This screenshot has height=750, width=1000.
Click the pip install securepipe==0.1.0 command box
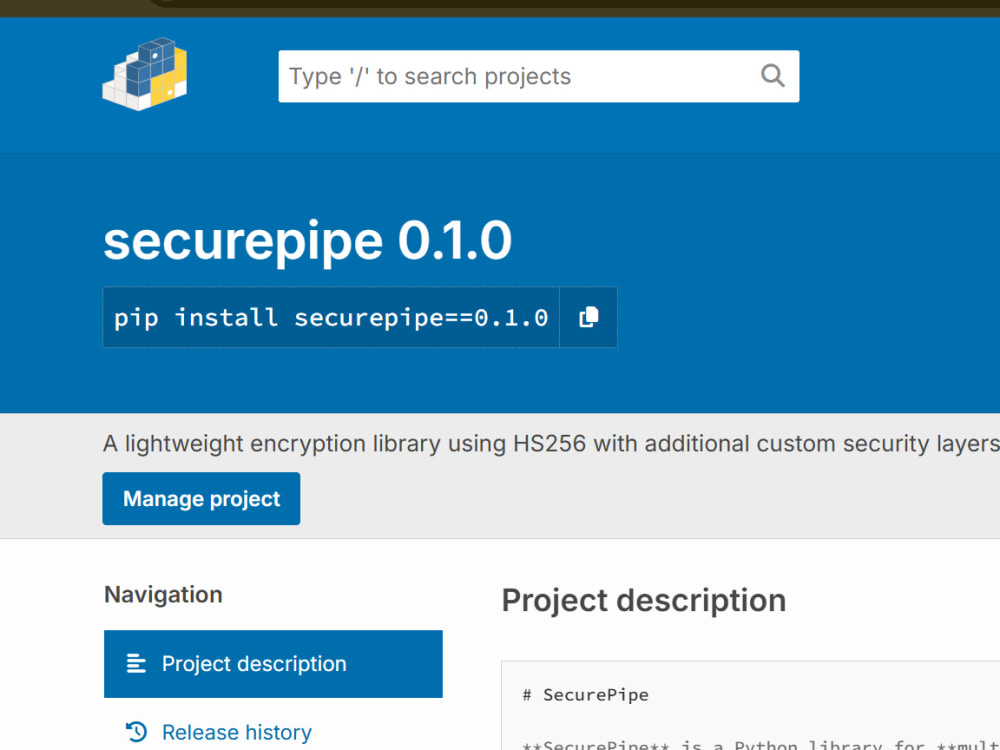[x=330, y=316]
